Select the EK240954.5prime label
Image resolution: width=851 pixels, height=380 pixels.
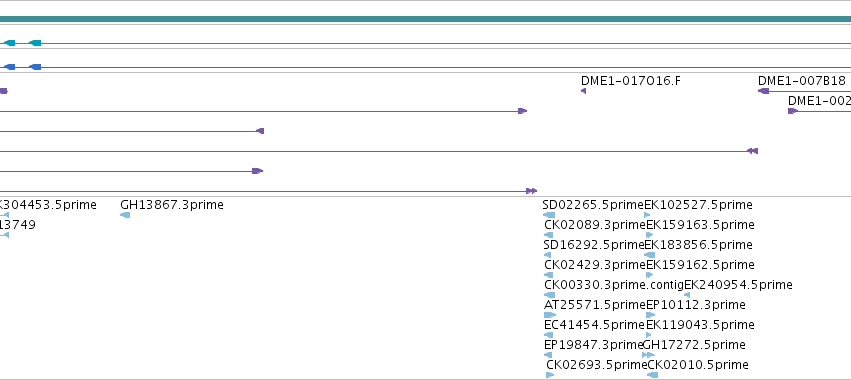point(738,285)
